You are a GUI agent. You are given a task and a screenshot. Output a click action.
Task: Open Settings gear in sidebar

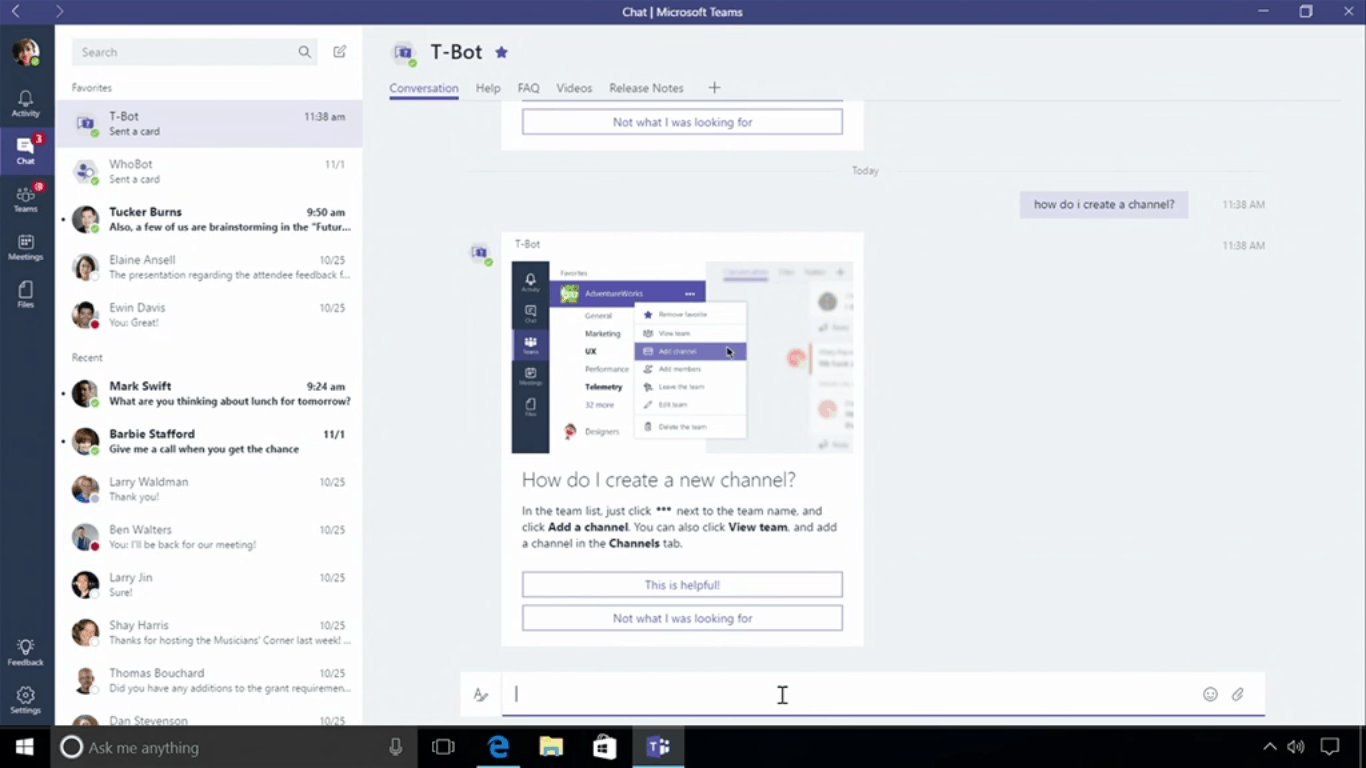[26, 699]
